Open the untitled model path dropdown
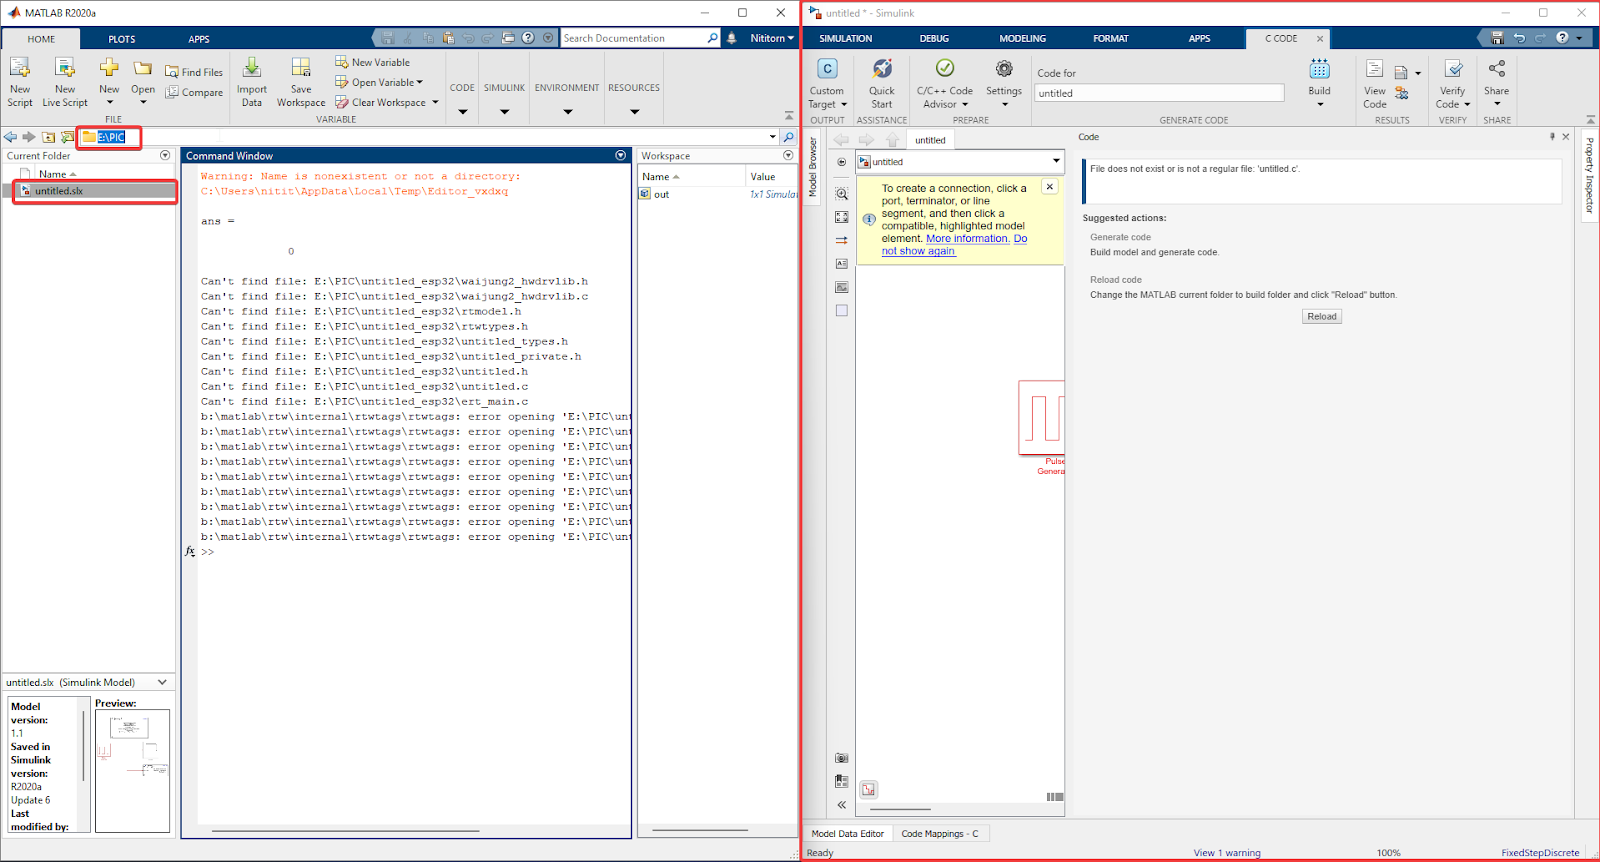 point(1056,161)
